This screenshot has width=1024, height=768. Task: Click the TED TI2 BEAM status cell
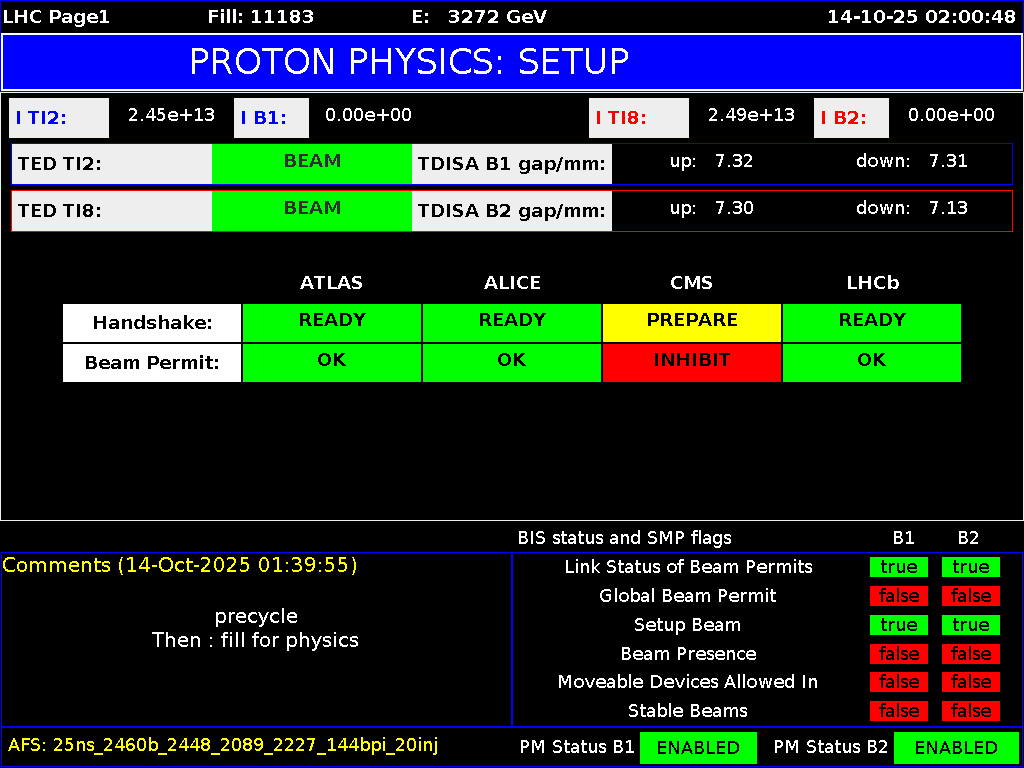[x=311, y=161]
